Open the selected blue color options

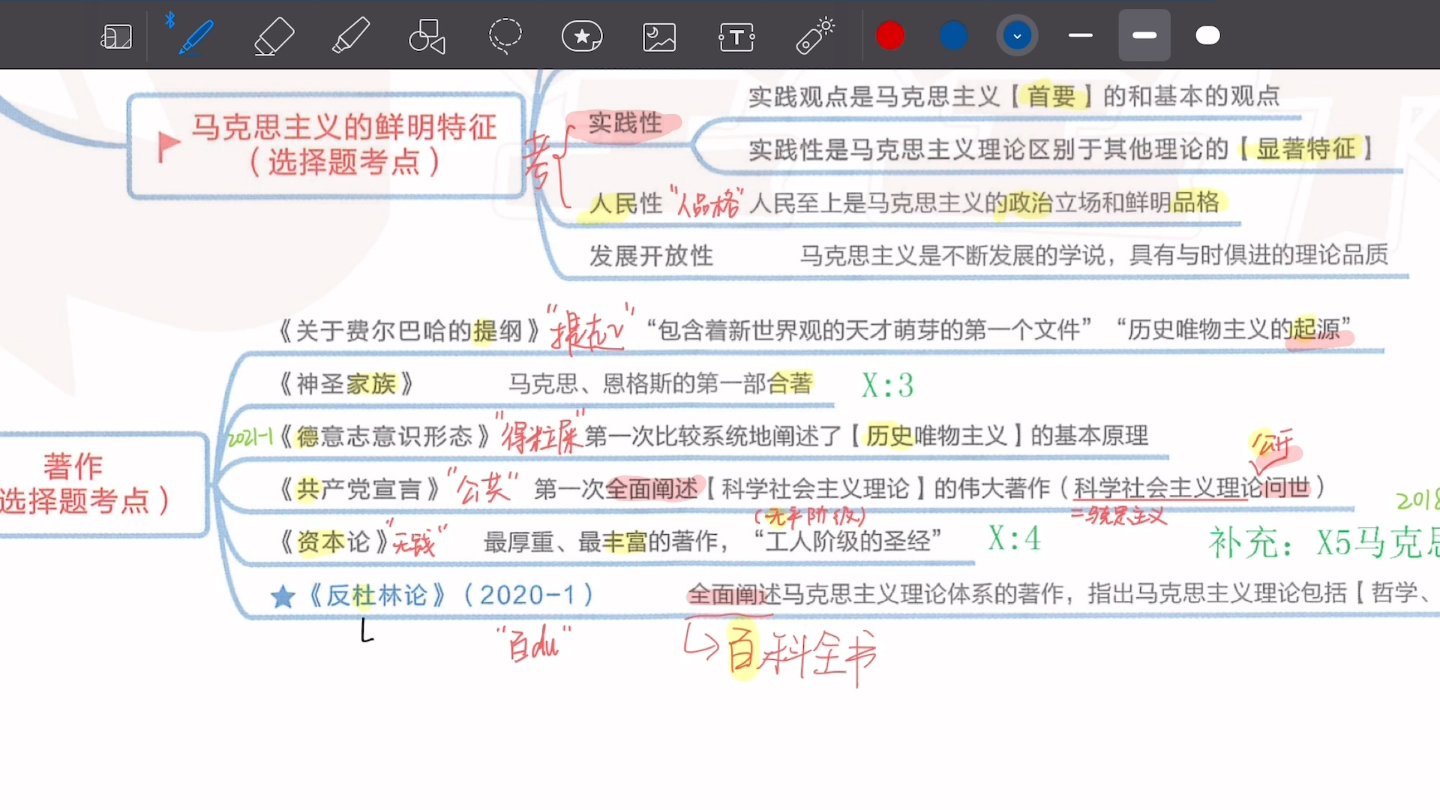tap(1017, 36)
